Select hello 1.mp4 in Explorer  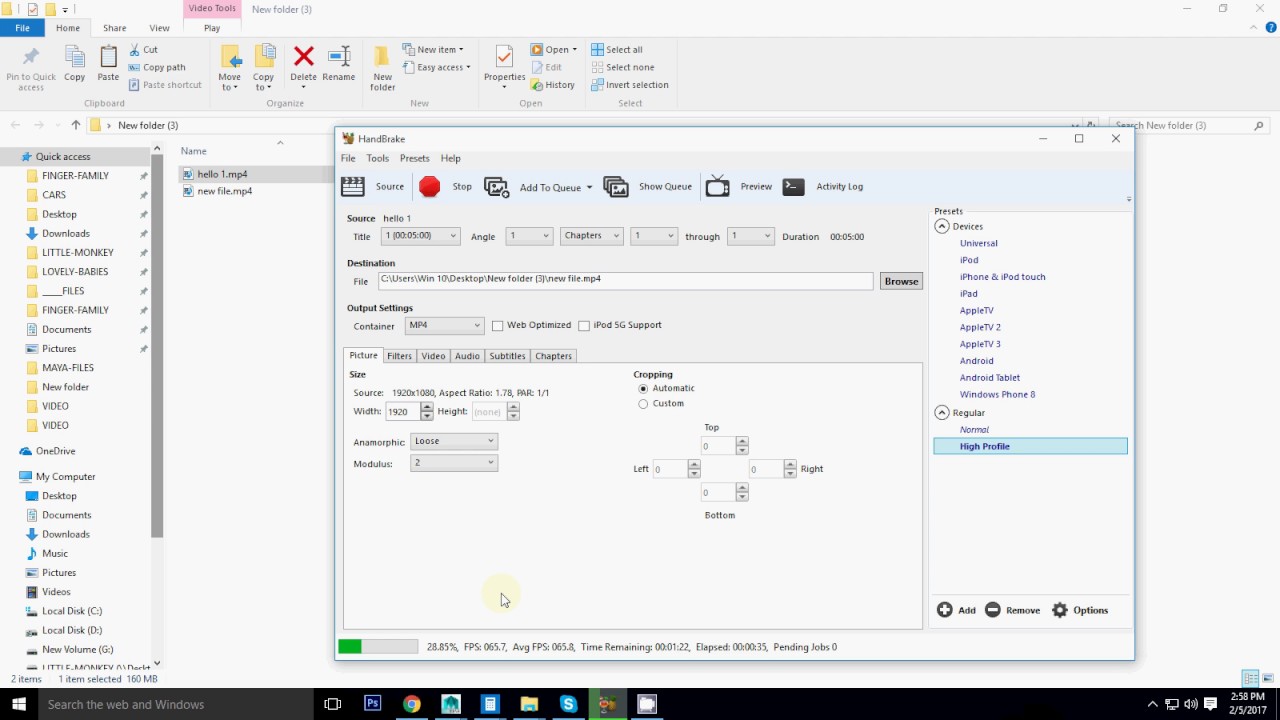222,174
